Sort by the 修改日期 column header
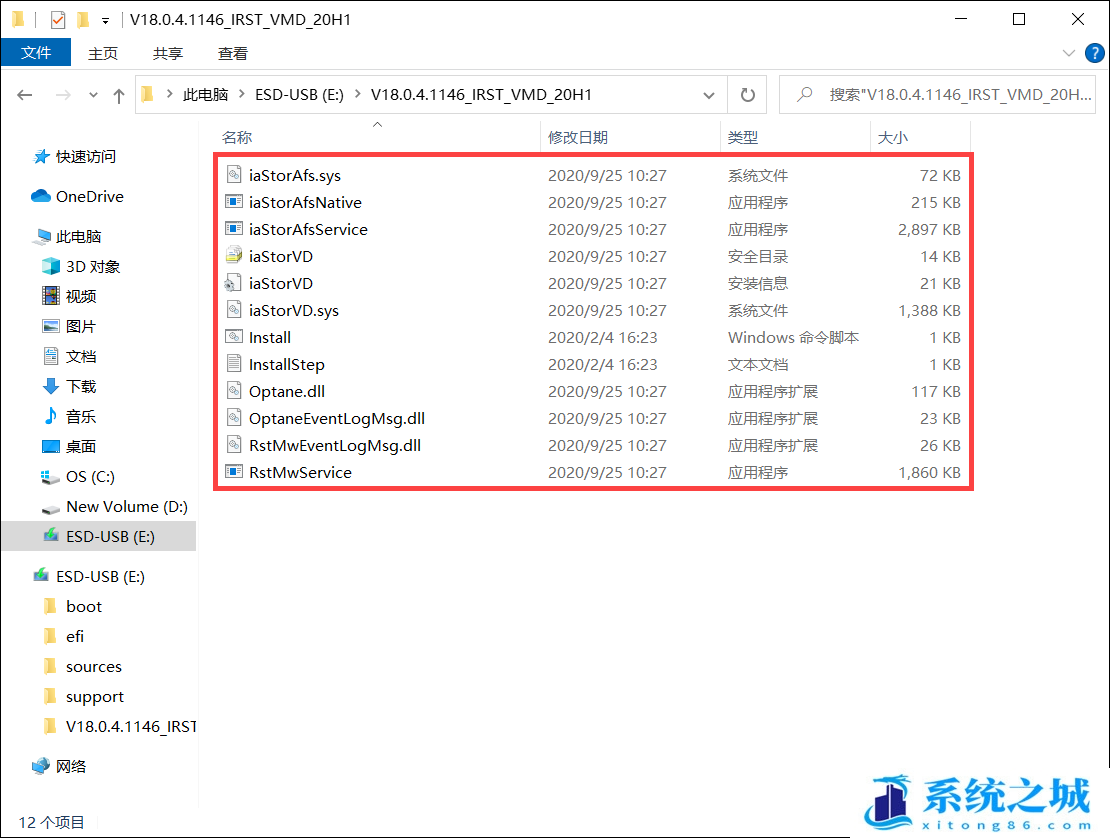1110x838 pixels. pos(632,137)
